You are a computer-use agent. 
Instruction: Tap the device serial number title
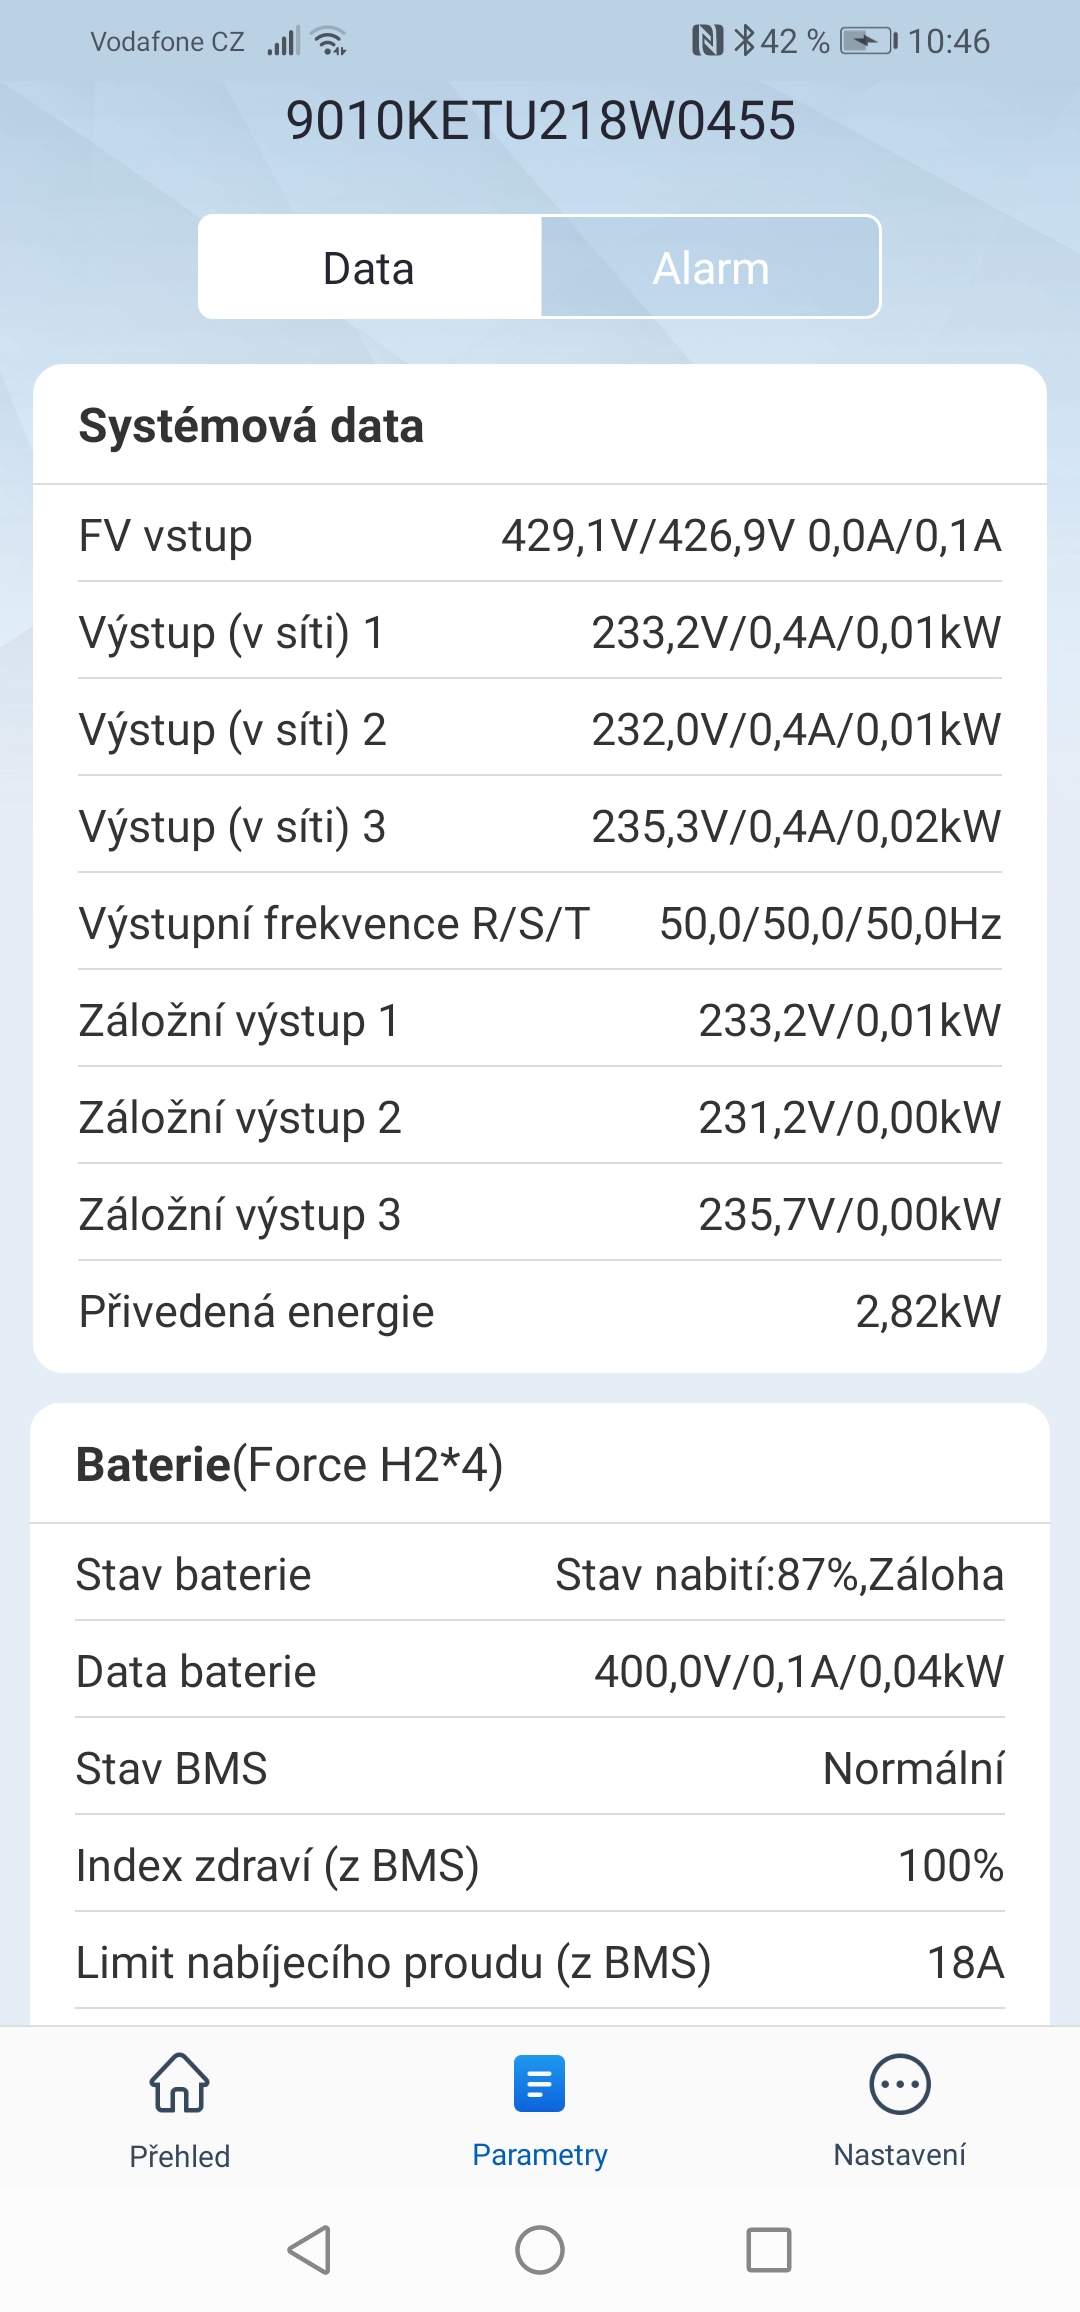540,121
